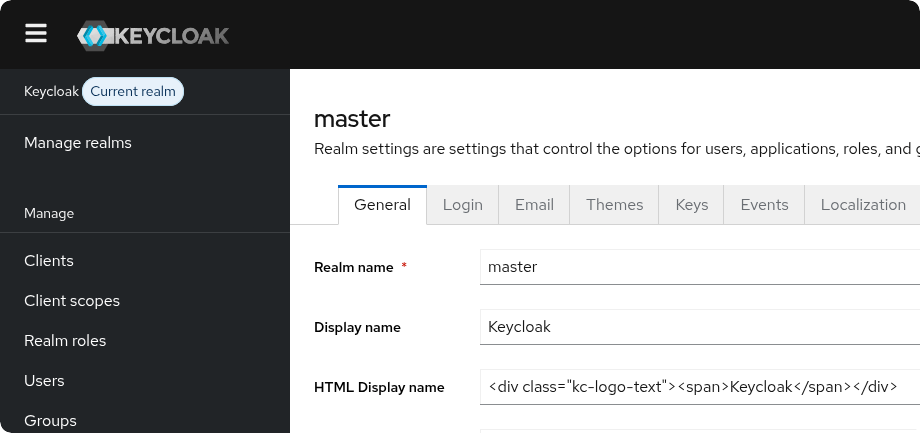Click the Current realm badge

[133, 92]
